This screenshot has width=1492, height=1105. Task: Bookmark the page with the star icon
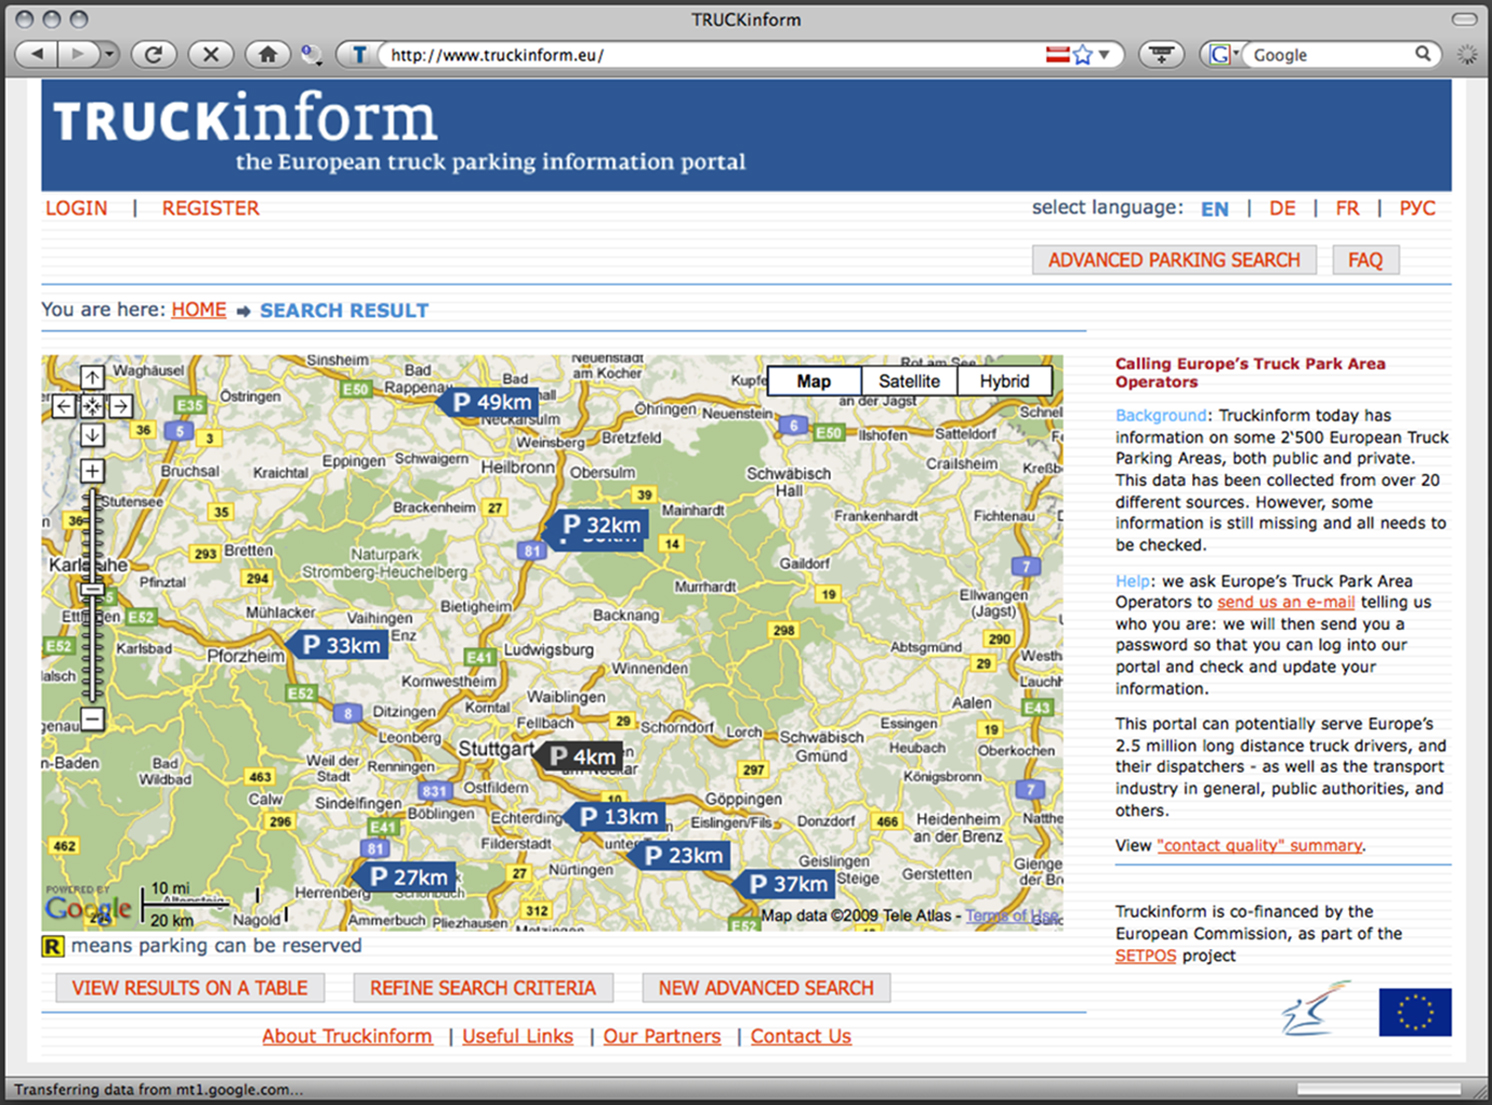[1083, 55]
